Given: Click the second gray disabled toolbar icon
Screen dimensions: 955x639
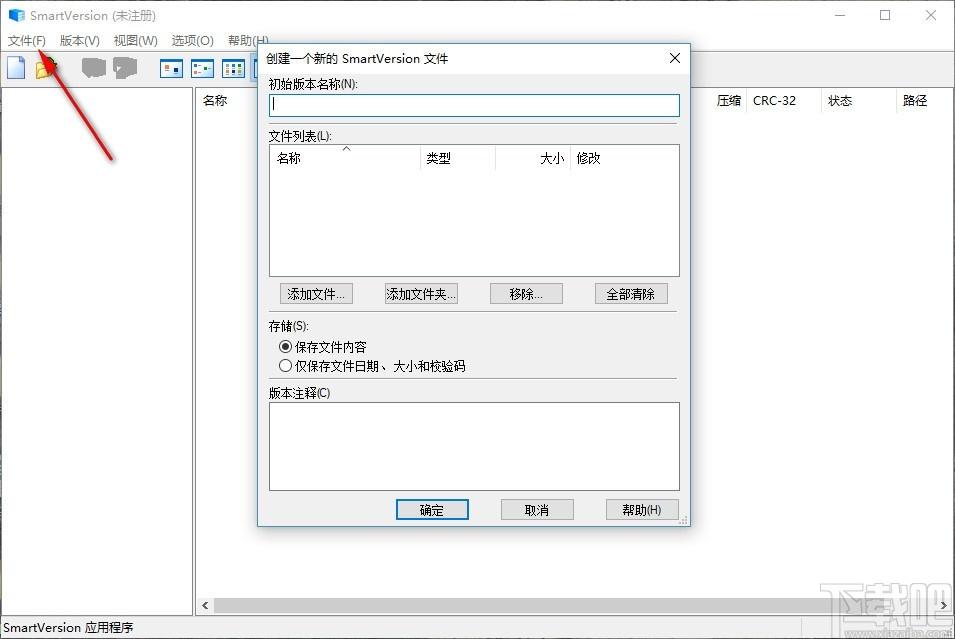Looking at the screenshot, I should tap(125, 68).
